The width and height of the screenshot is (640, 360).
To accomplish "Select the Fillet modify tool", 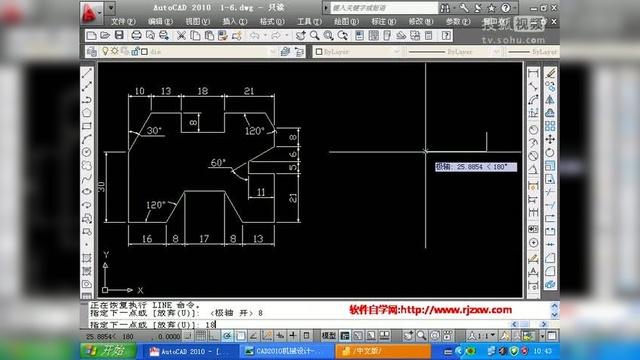I will tap(550, 271).
